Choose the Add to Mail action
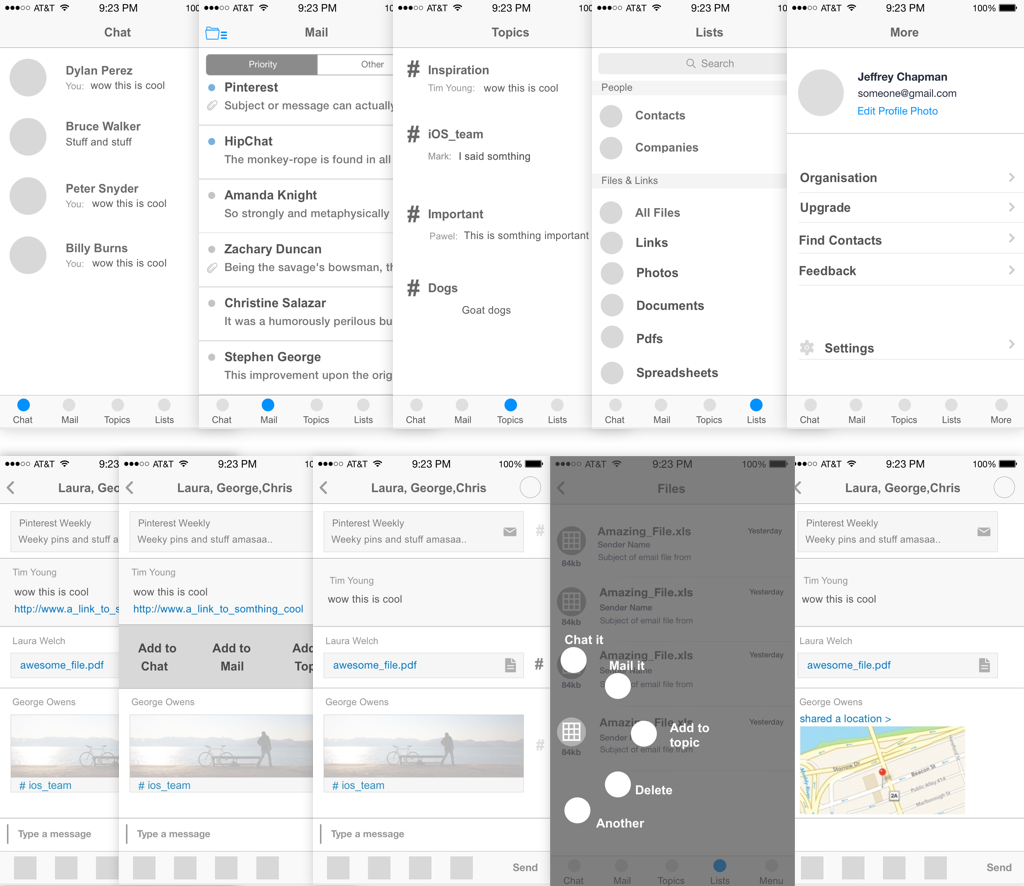The height and width of the screenshot is (886, 1024). 231,657
